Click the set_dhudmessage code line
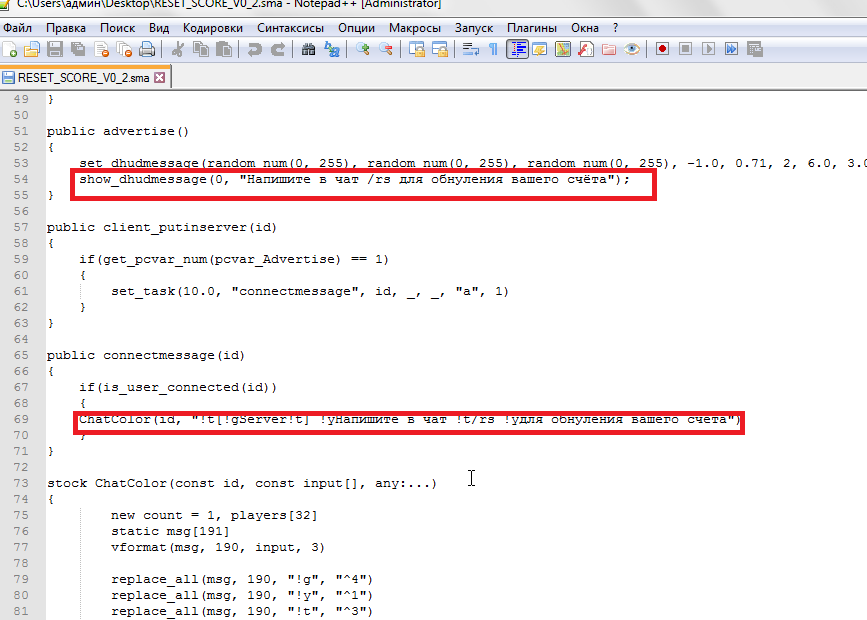The height and width of the screenshot is (620, 867). pos(473,163)
